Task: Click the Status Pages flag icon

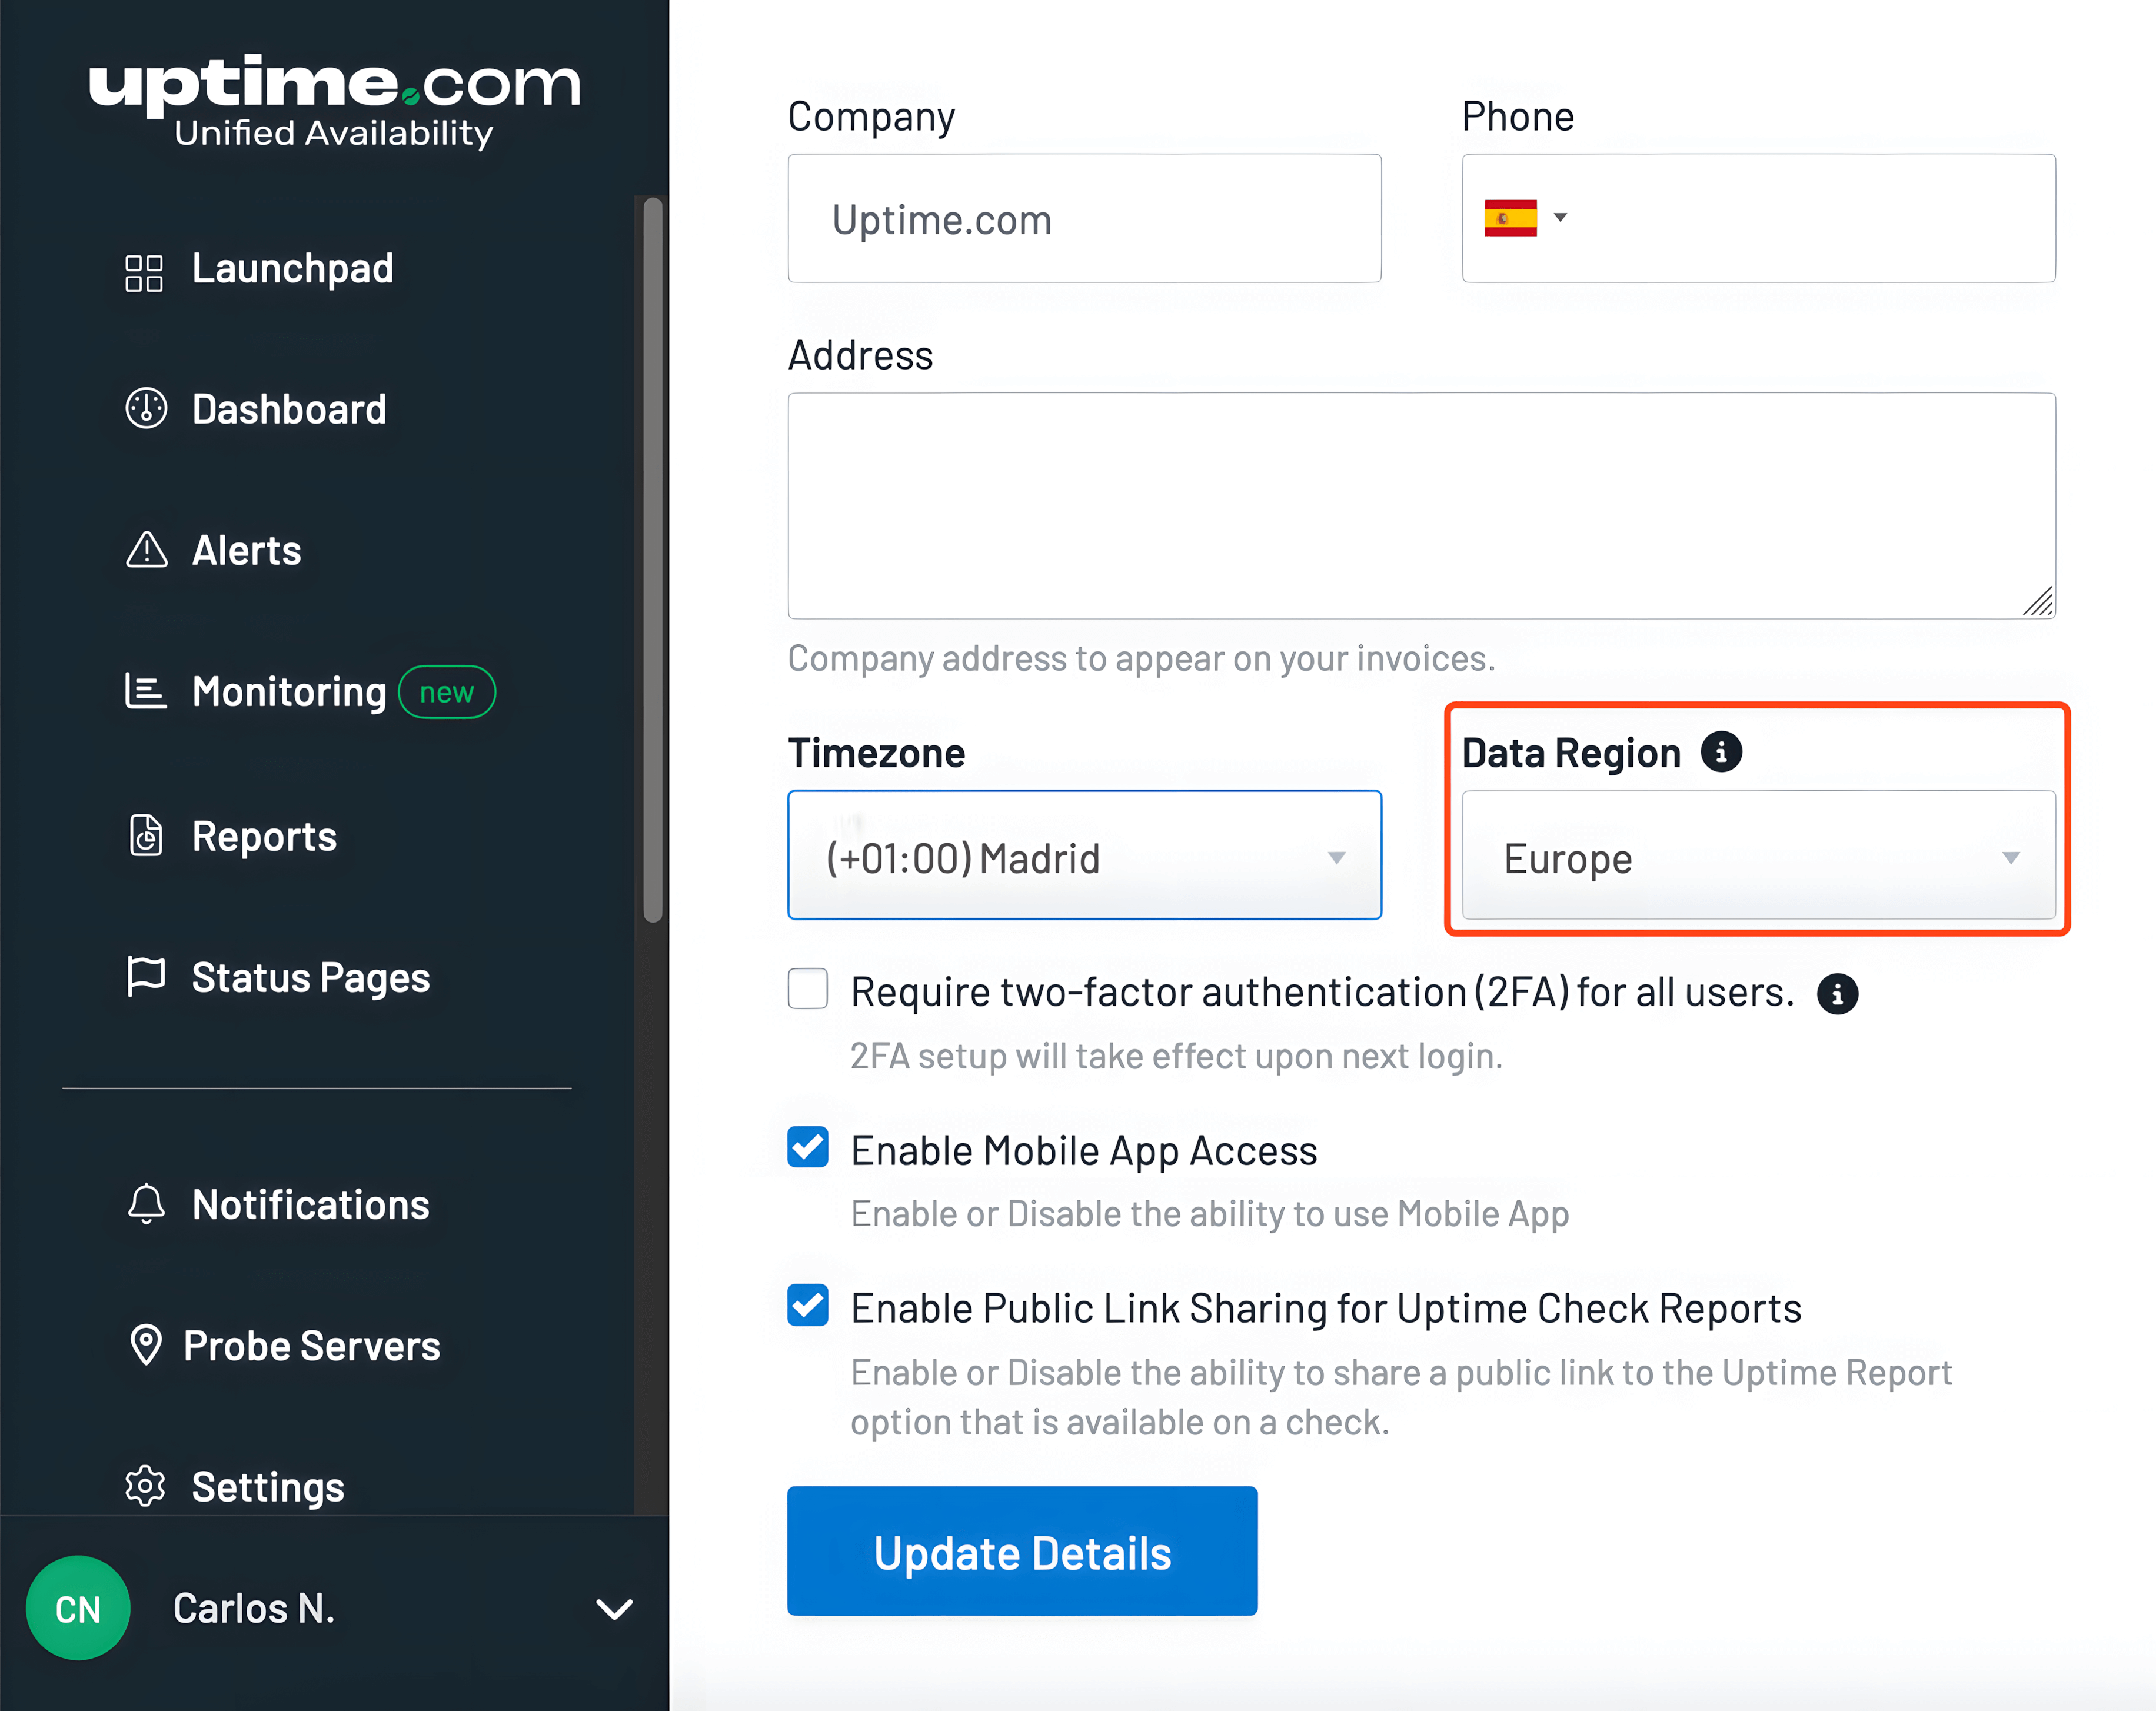Action: pyautogui.click(x=146, y=977)
